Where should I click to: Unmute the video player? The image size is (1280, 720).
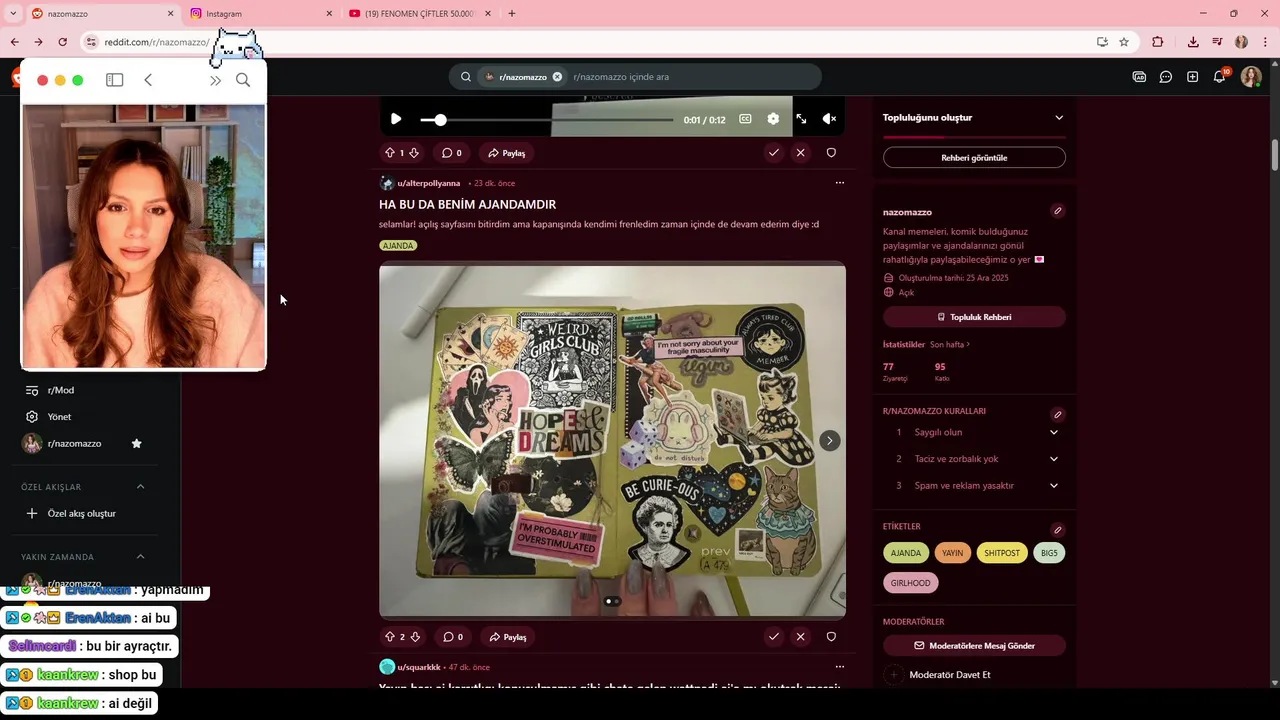coord(829,119)
